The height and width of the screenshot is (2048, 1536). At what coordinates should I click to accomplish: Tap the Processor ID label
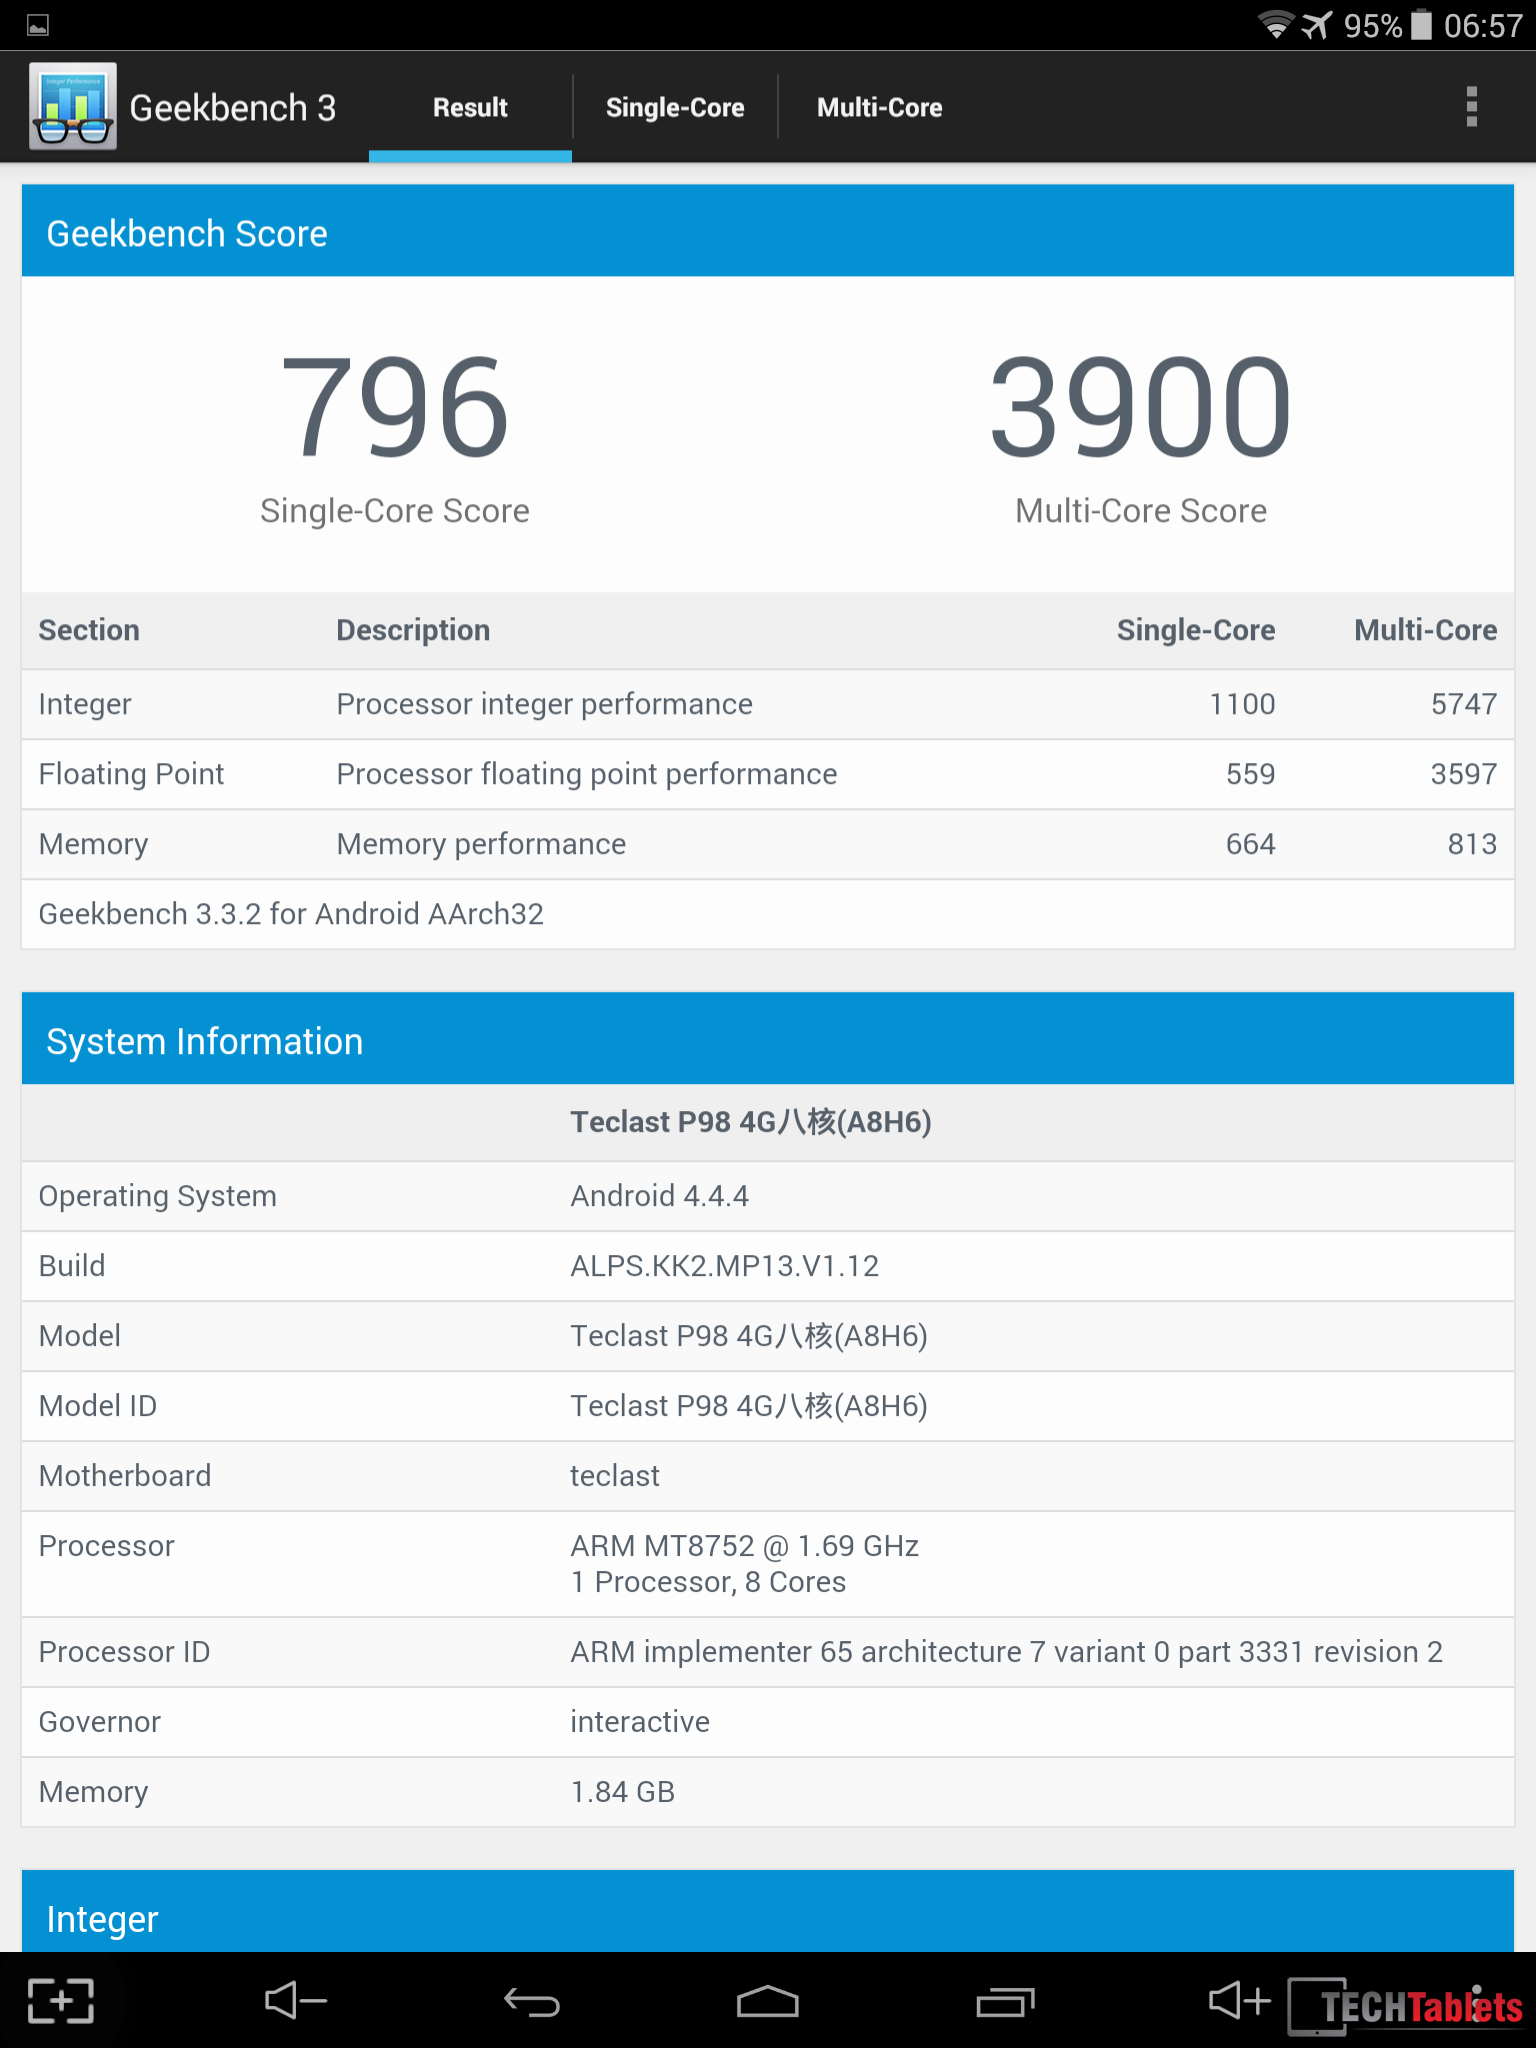click(125, 1652)
